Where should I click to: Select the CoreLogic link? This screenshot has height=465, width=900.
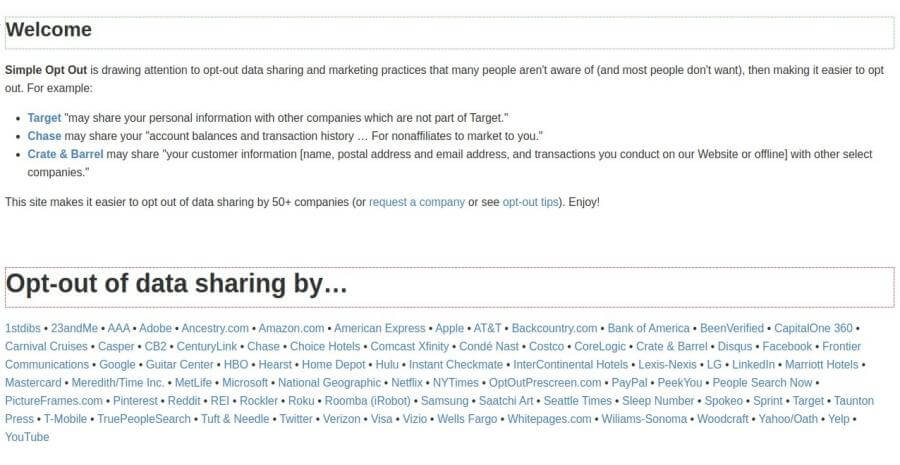(600, 347)
